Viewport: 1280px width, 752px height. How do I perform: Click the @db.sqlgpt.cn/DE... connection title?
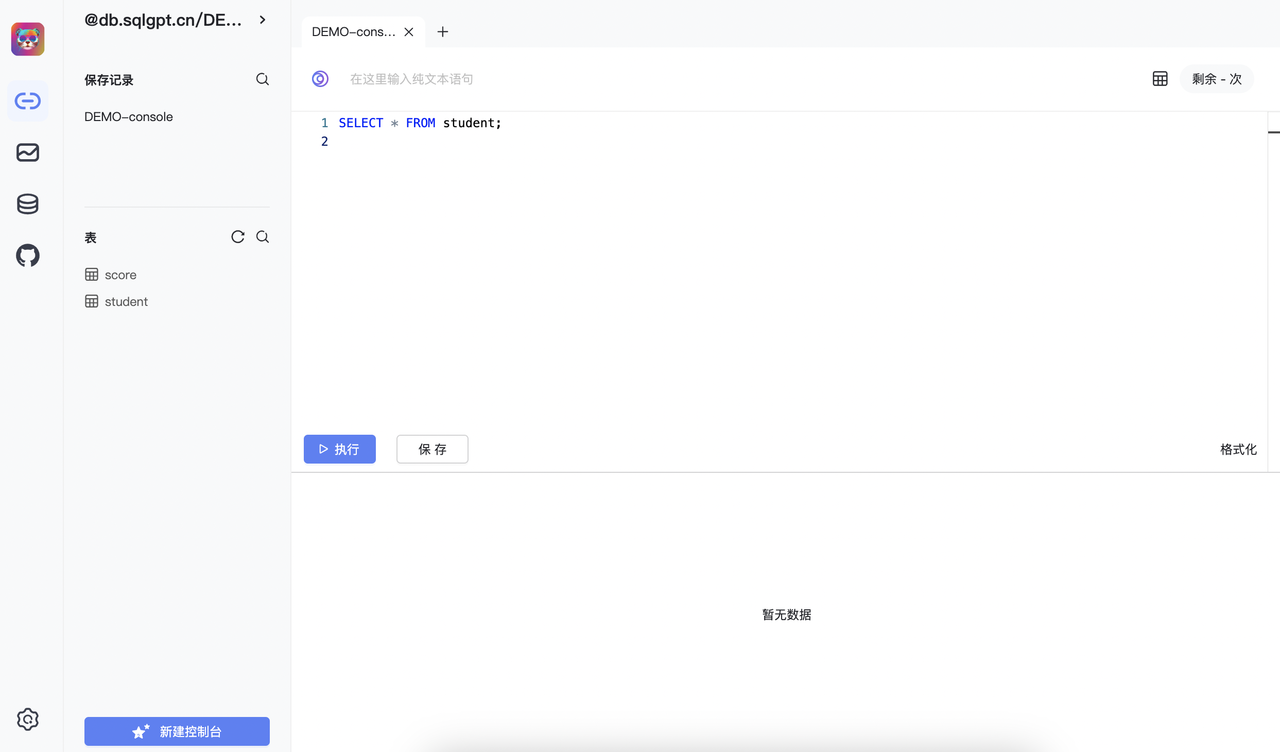tap(163, 19)
